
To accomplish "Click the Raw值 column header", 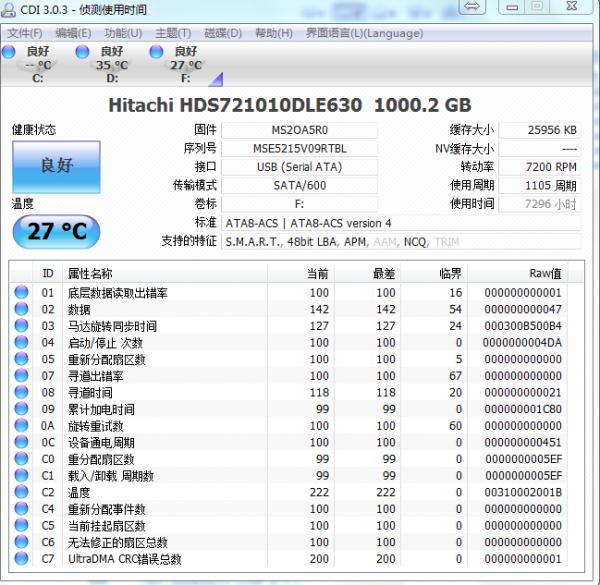I will (545, 273).
